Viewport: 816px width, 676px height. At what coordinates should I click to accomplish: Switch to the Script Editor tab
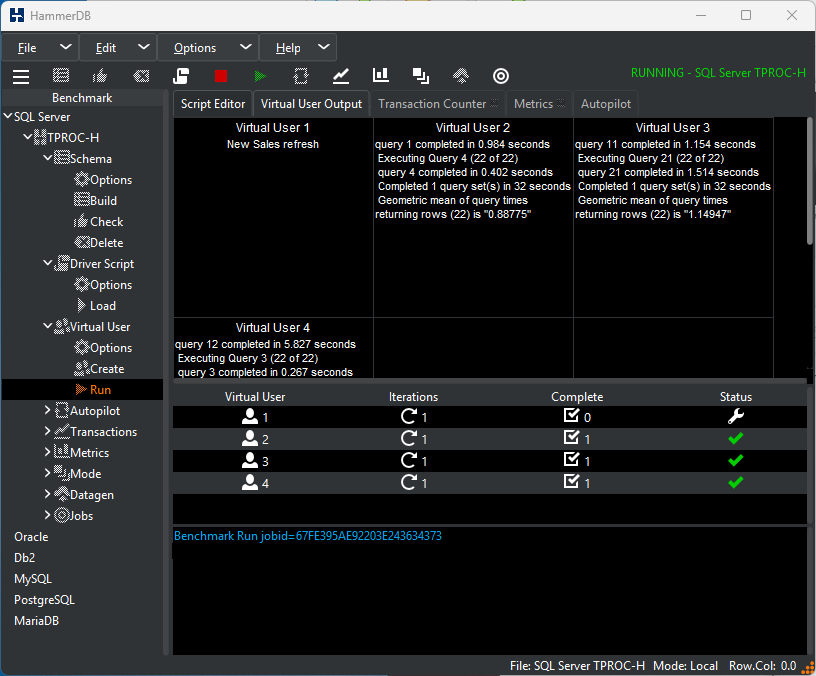(213, 104)
